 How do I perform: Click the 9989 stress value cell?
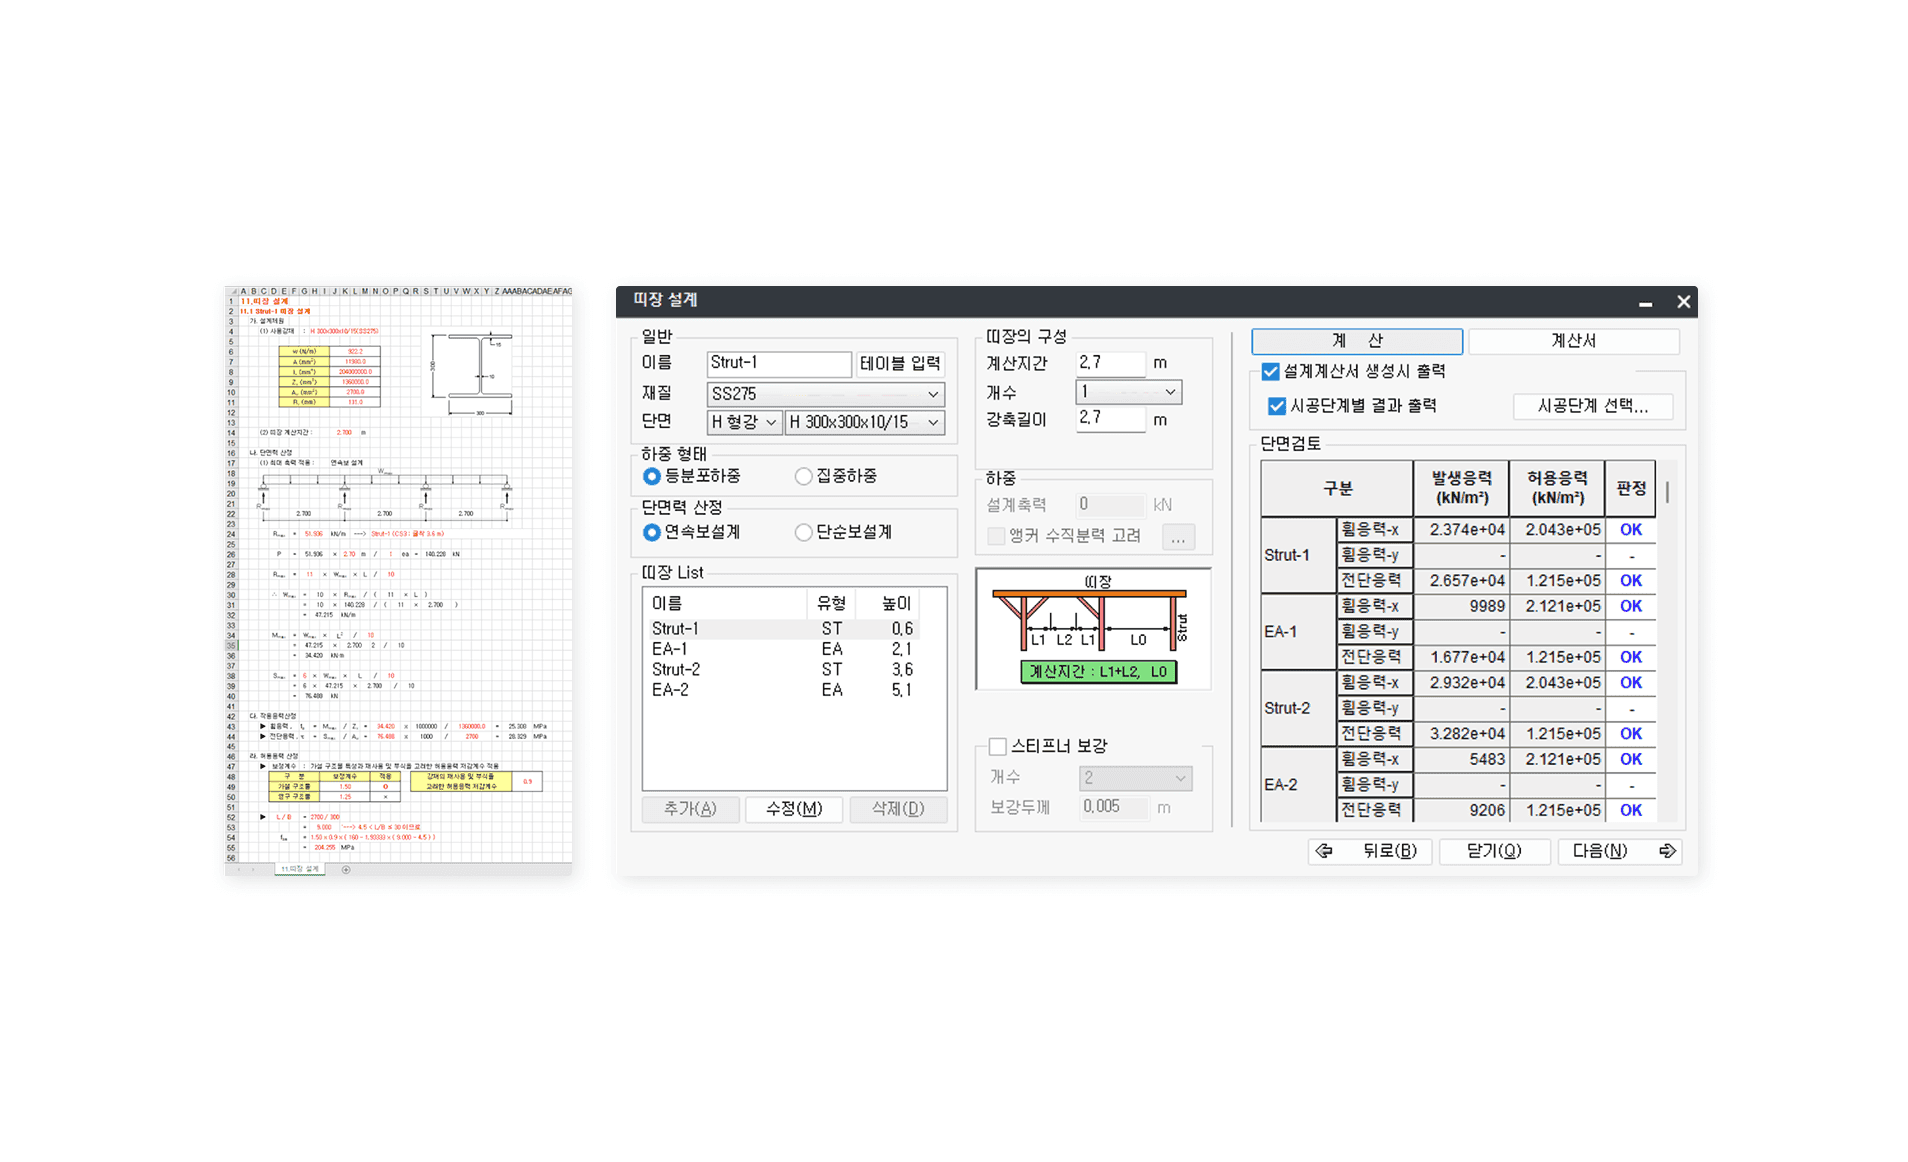click(1461, 606)
